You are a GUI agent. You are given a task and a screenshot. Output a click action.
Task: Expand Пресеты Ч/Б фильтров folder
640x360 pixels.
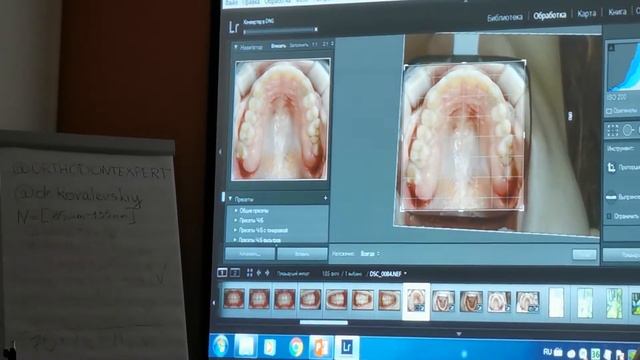coord(236,240)
